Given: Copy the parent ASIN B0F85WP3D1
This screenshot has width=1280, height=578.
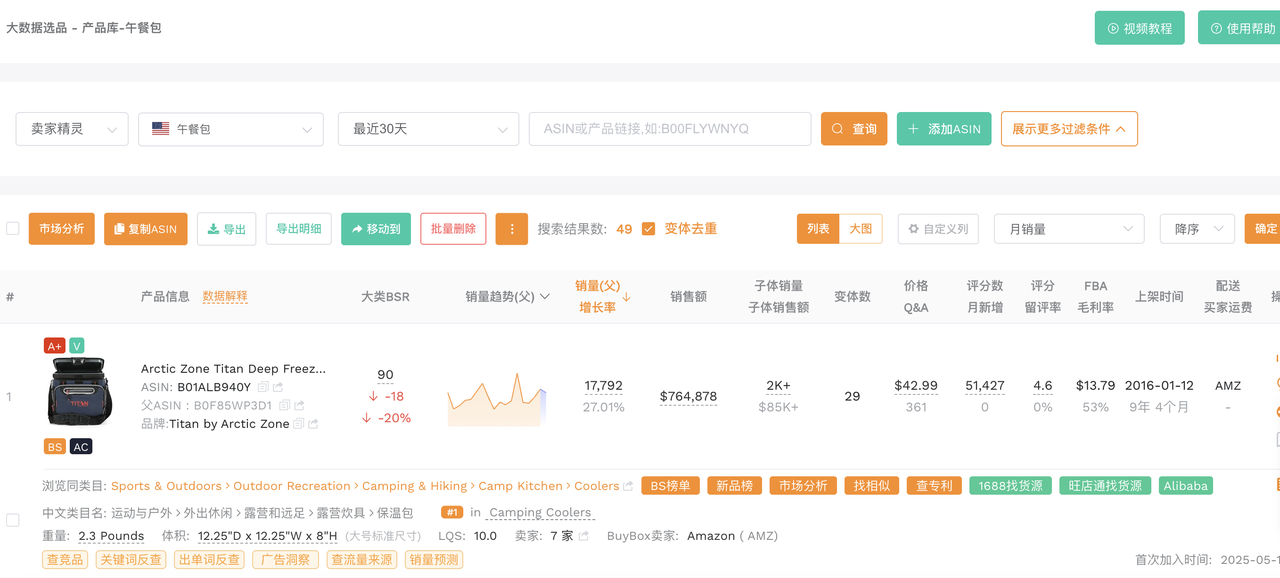Looking at the screenshot, I should tap(284, 405).
